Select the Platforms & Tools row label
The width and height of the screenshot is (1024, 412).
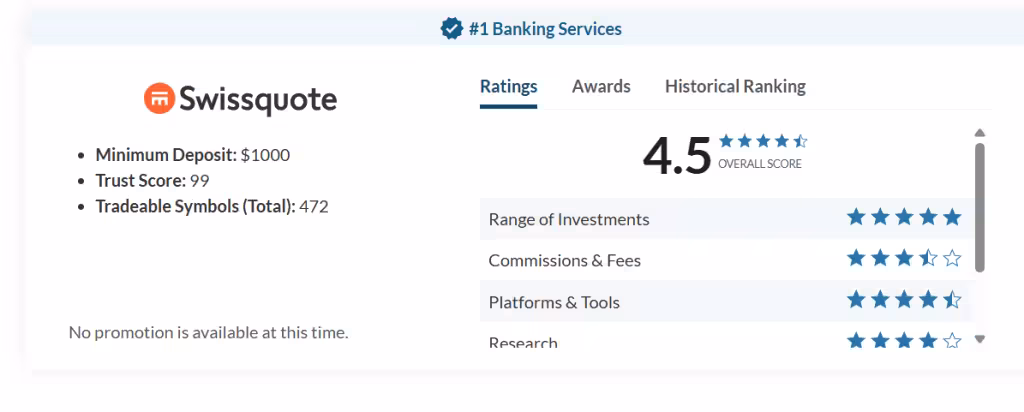(x=553, y=302)
